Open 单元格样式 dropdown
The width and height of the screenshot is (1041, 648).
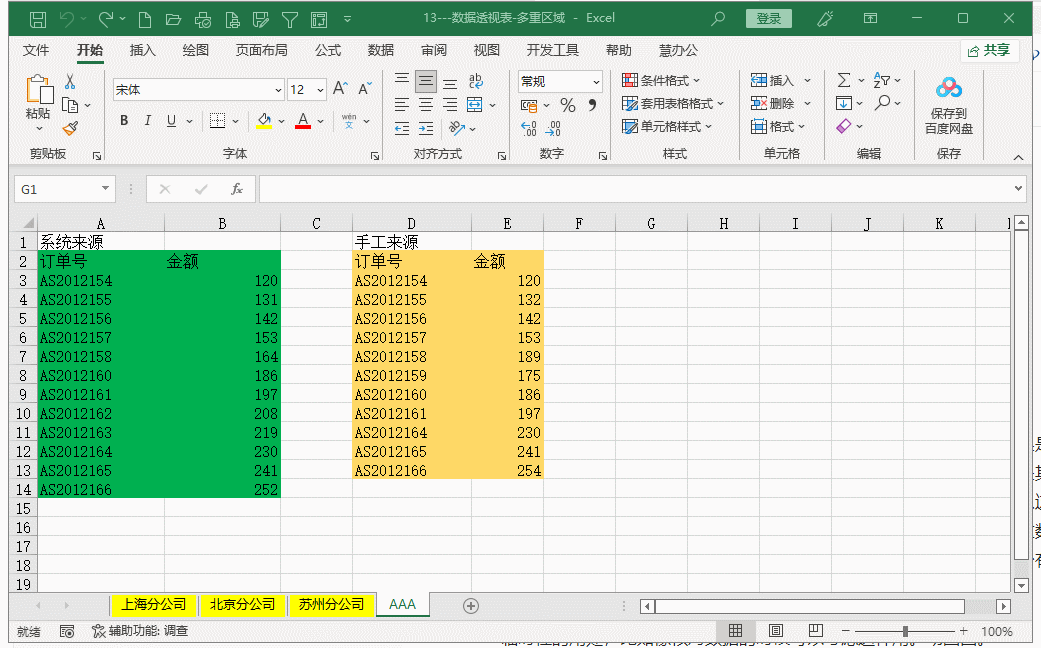point(667,126)
